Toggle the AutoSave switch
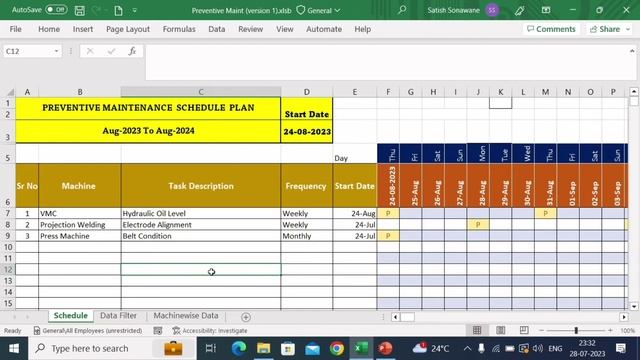640x360 pixels. point(56,10)
